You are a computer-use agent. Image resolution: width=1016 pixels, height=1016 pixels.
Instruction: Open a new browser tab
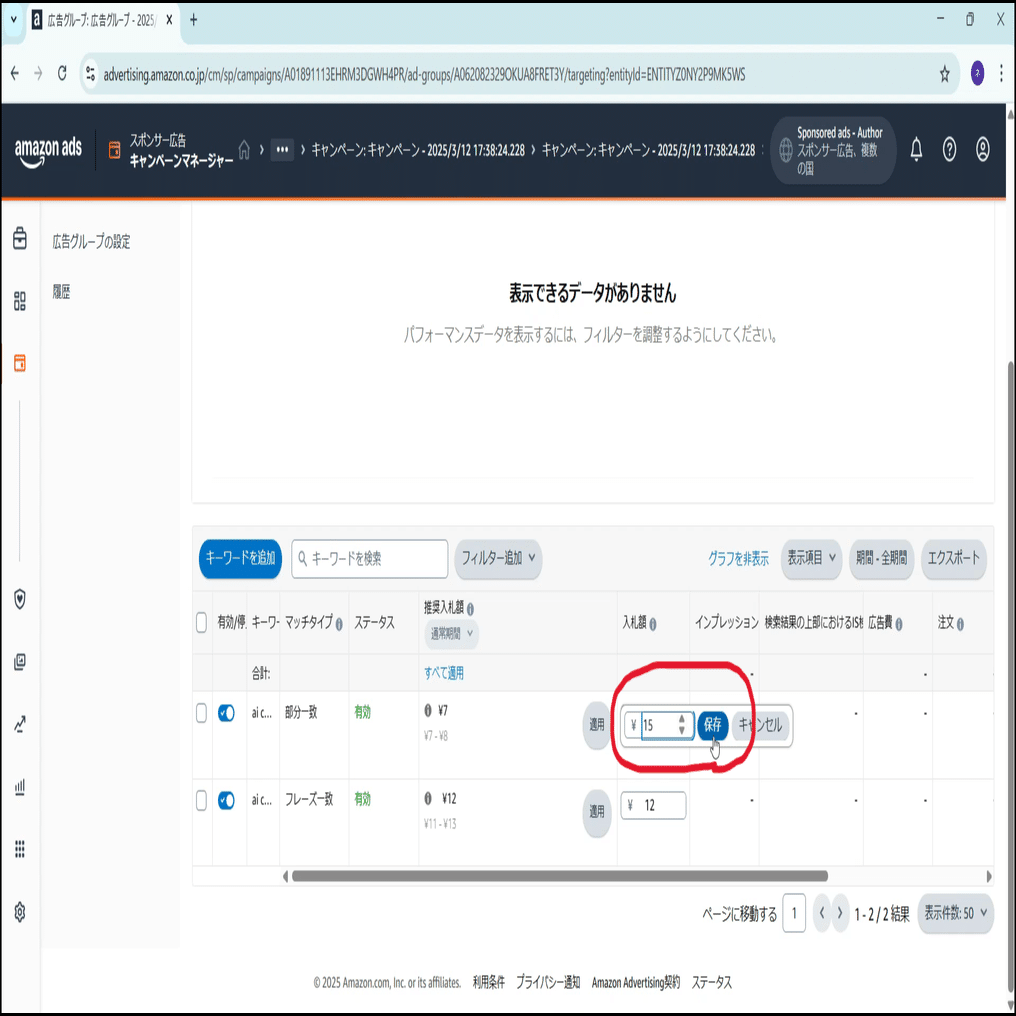pyautogui.click(x=193, y=20)
